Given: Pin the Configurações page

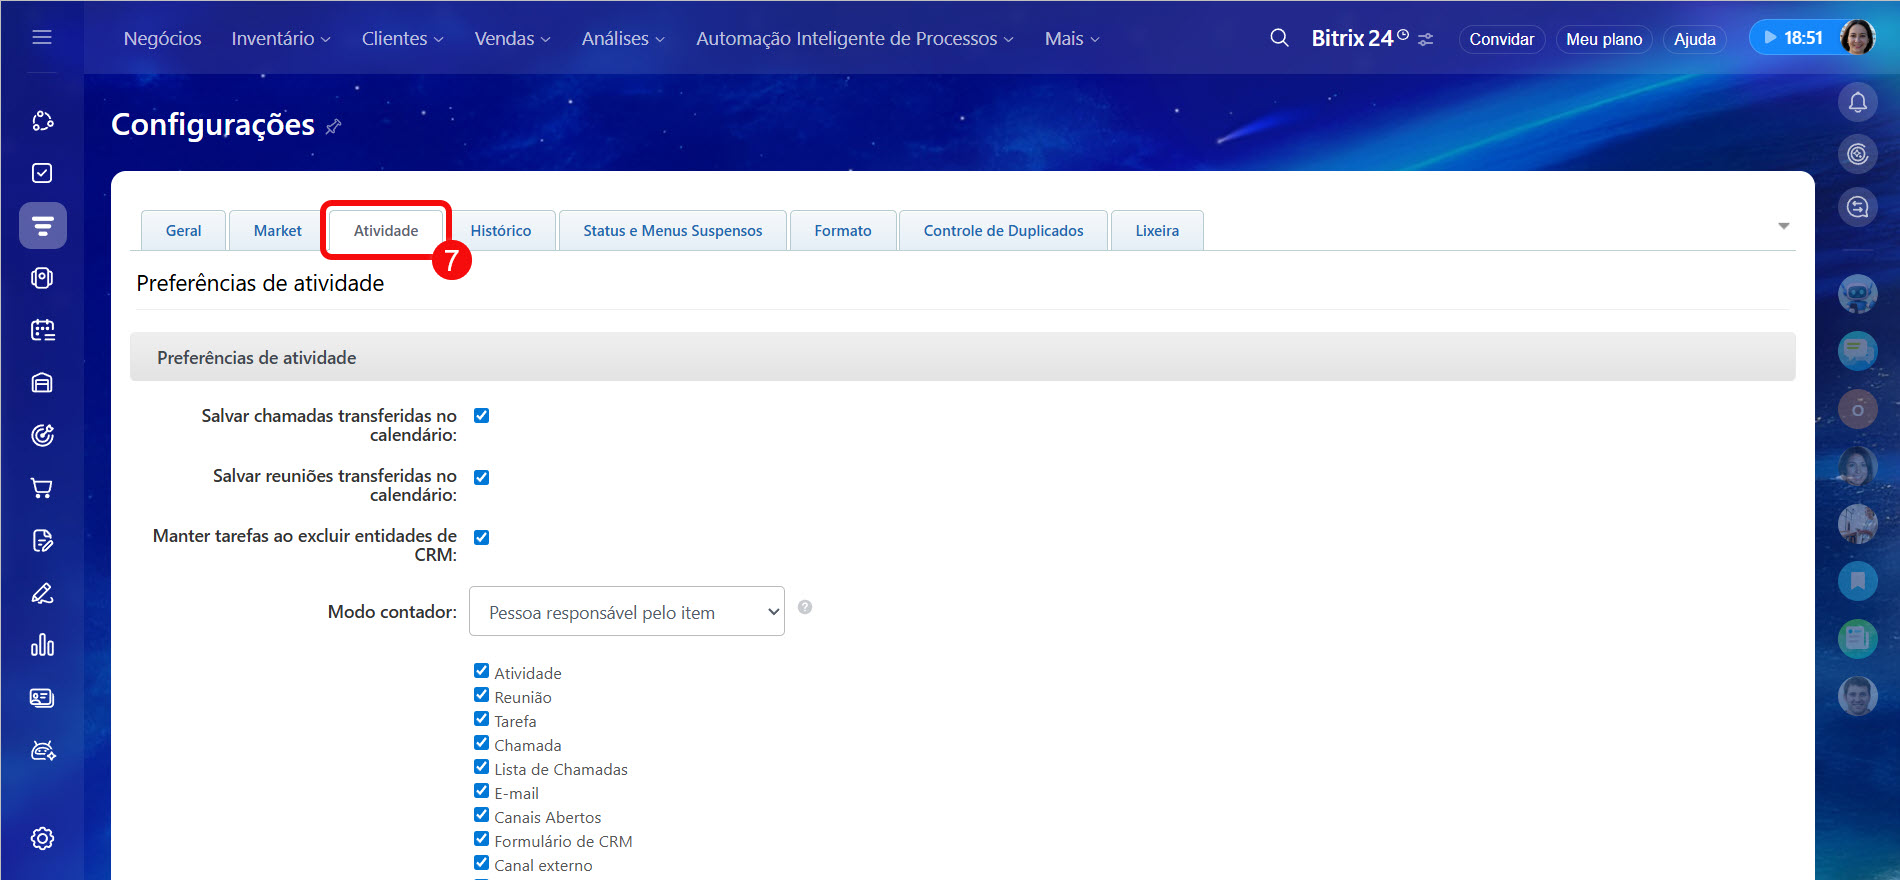Looking at the screenshot, I should [334, 126].
